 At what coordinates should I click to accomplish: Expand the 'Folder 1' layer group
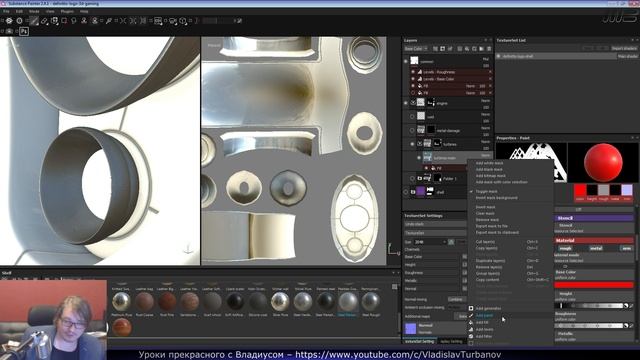pos(420,178)
